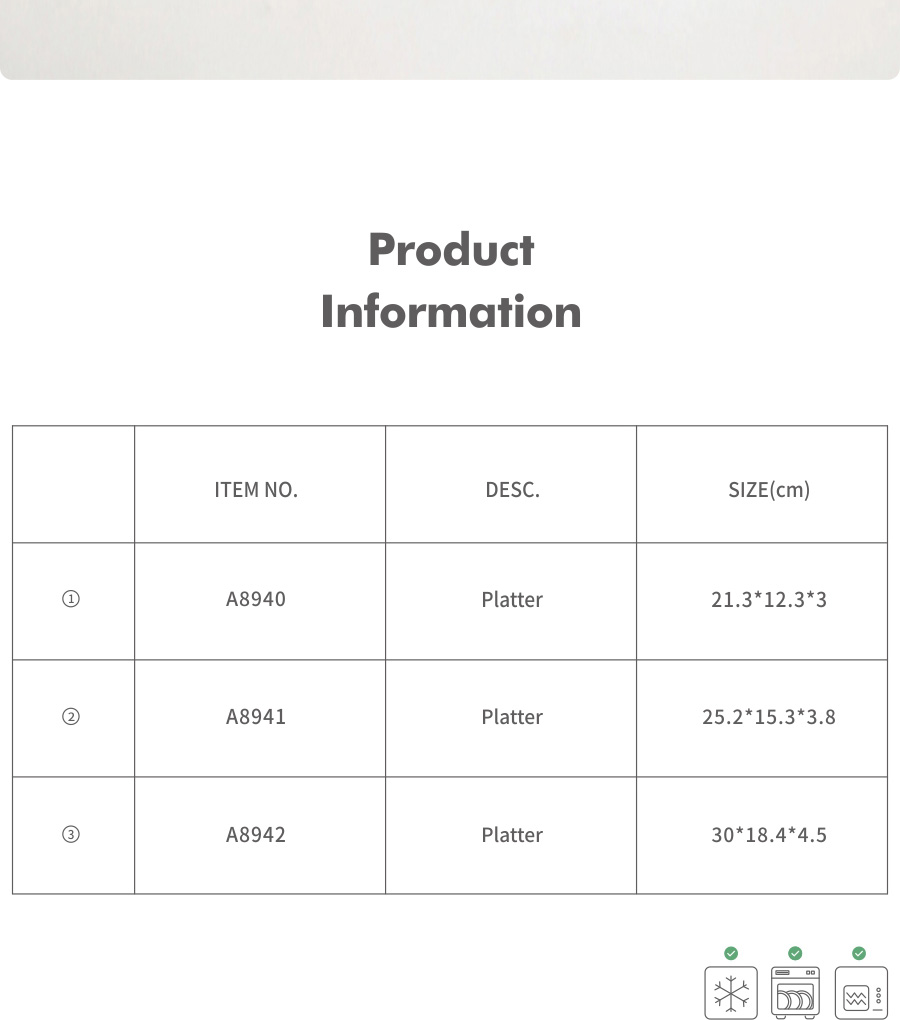Viewport: 900px width, 1020px height.
Task: Select size cell 25.2*15.3*3.8
Action: tap(768, 717)
